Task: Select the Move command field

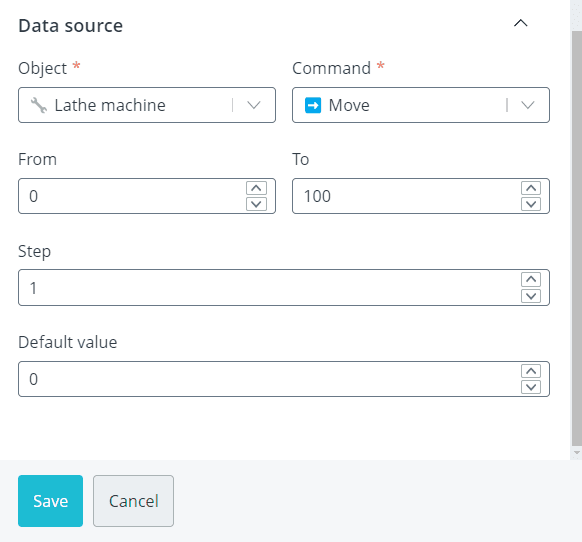Action: click(x=421, y=105)
